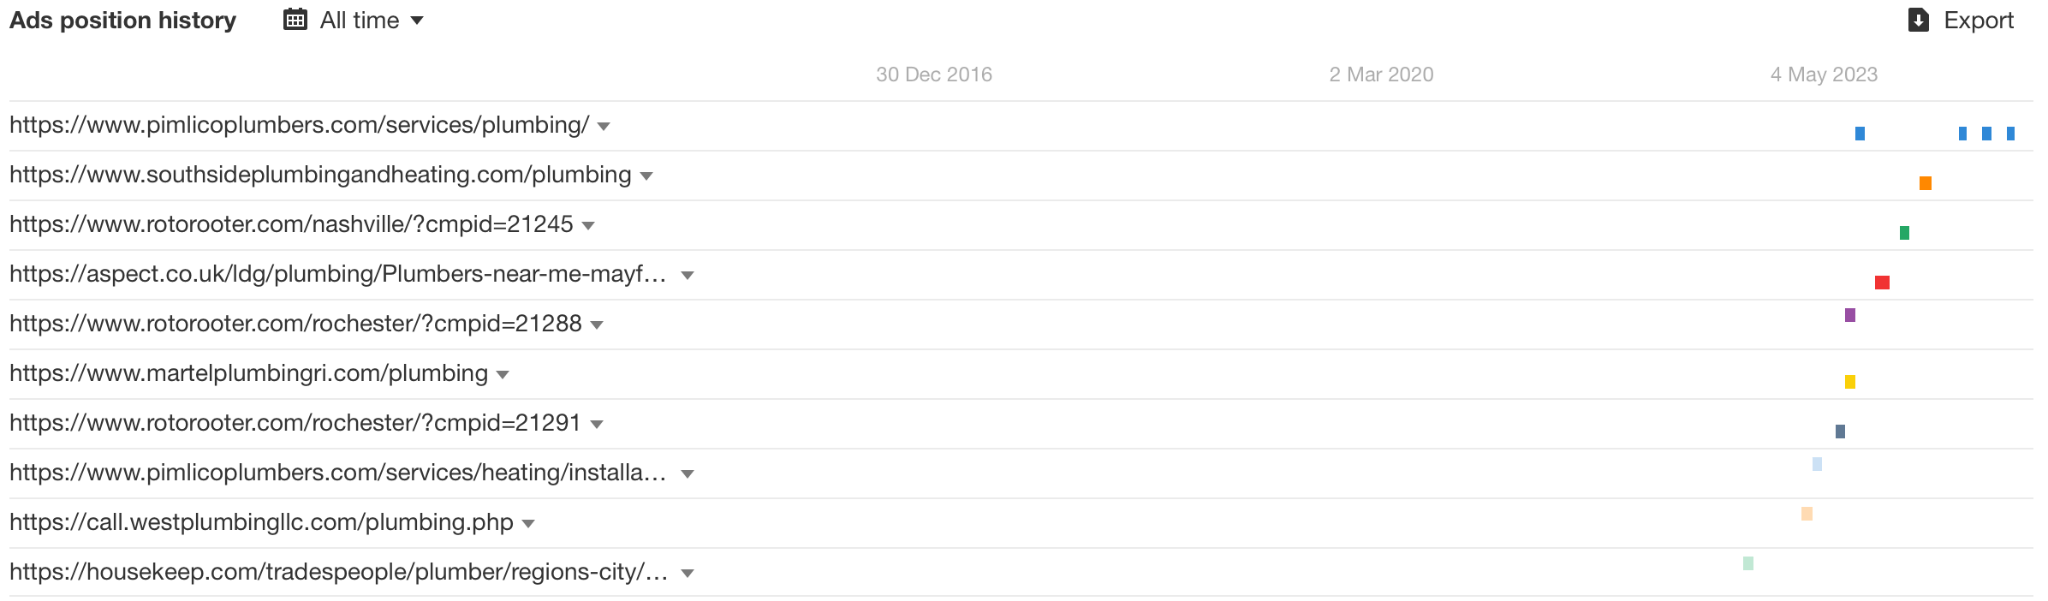Expand caret beside martelplumbingri.com URL
This screenshot has height=601, width=2048.
(x=503, y=374)
